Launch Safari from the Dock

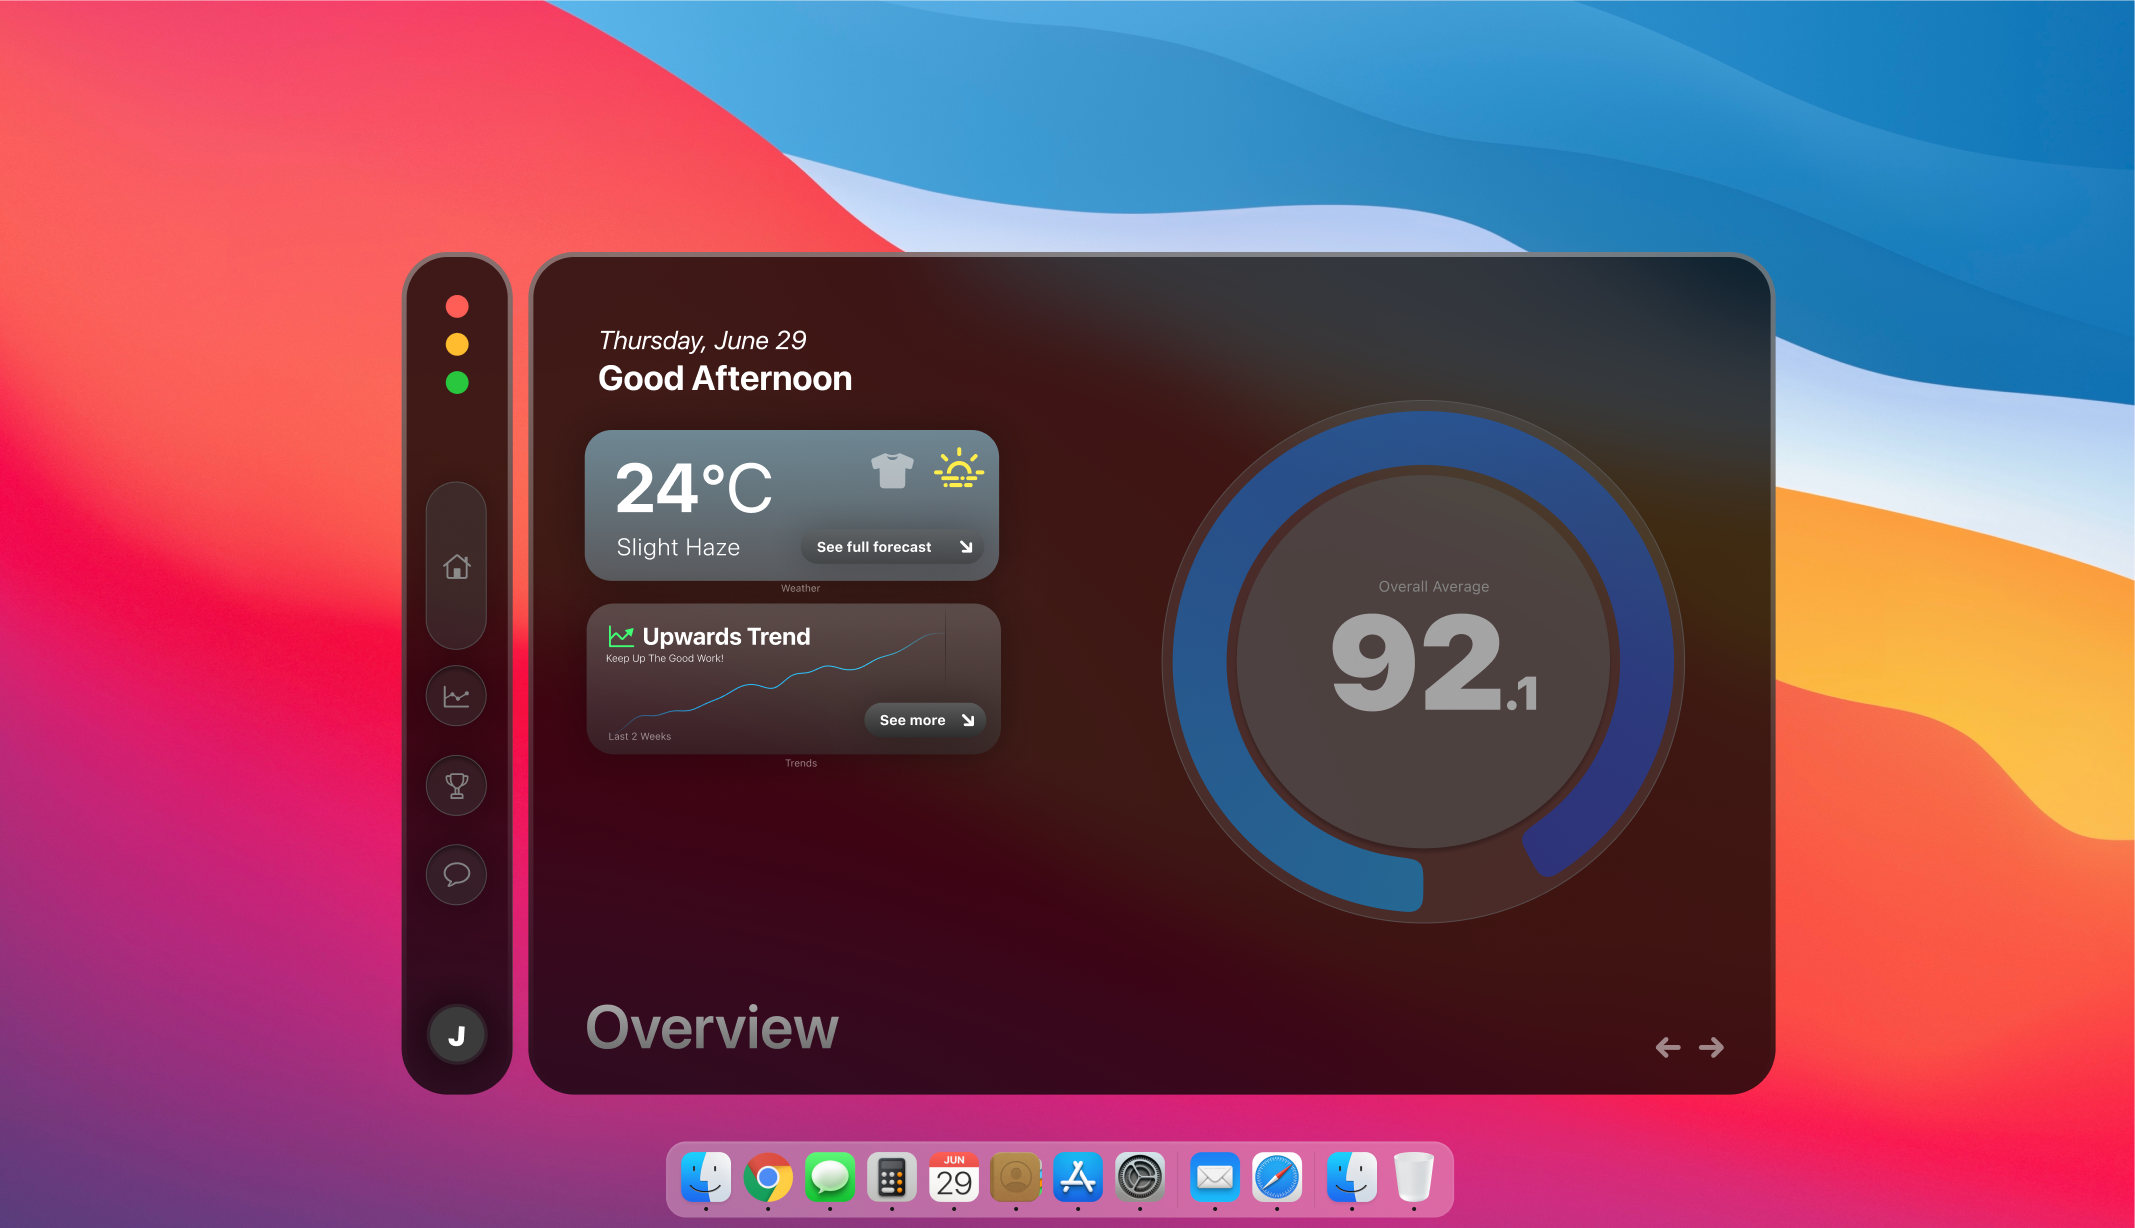click(1277, 1179)
